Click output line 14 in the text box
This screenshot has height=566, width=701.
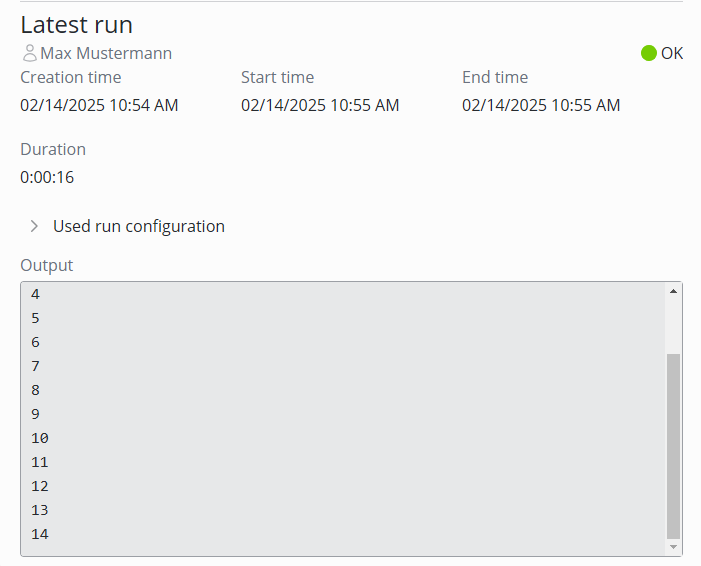tap(40, 534)
